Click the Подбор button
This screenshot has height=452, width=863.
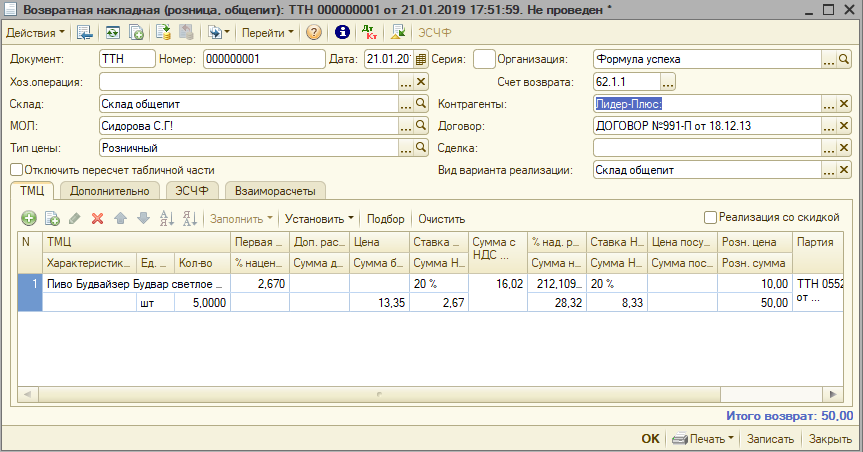pos(386,218)
